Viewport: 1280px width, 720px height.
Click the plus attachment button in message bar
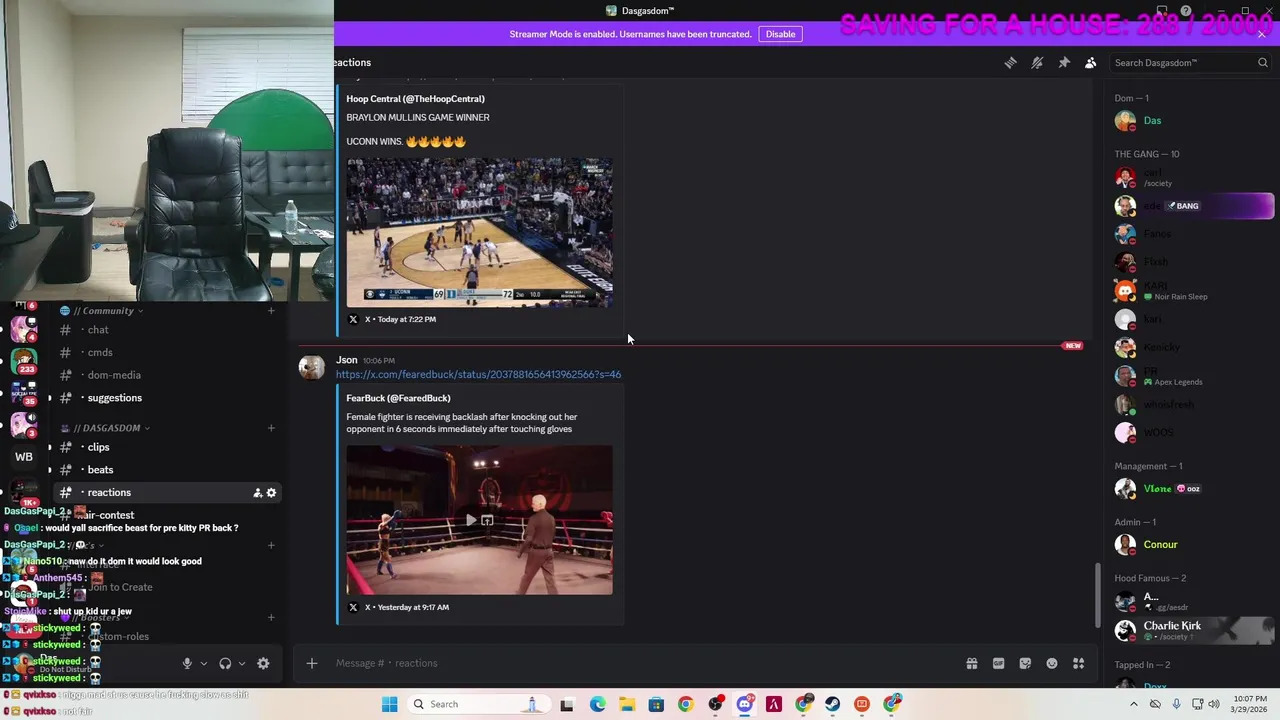tap(312, 663)
